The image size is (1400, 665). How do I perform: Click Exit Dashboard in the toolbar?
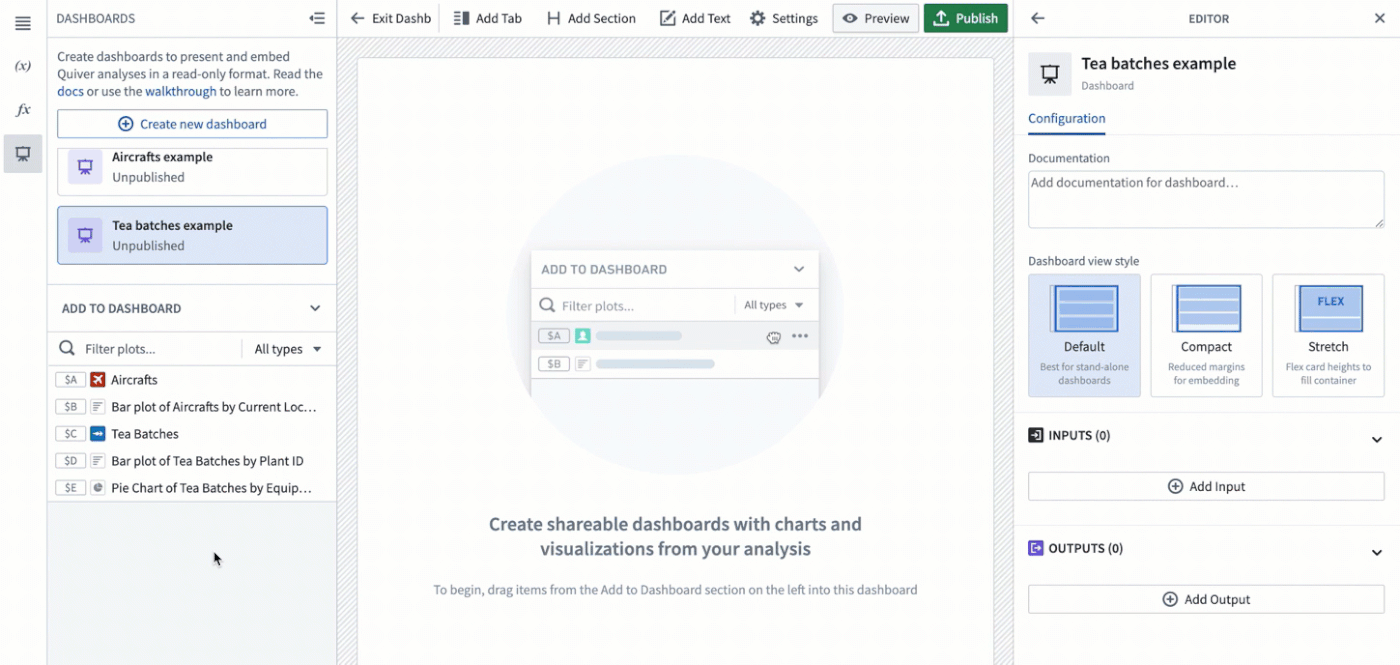tap(390, 18)
